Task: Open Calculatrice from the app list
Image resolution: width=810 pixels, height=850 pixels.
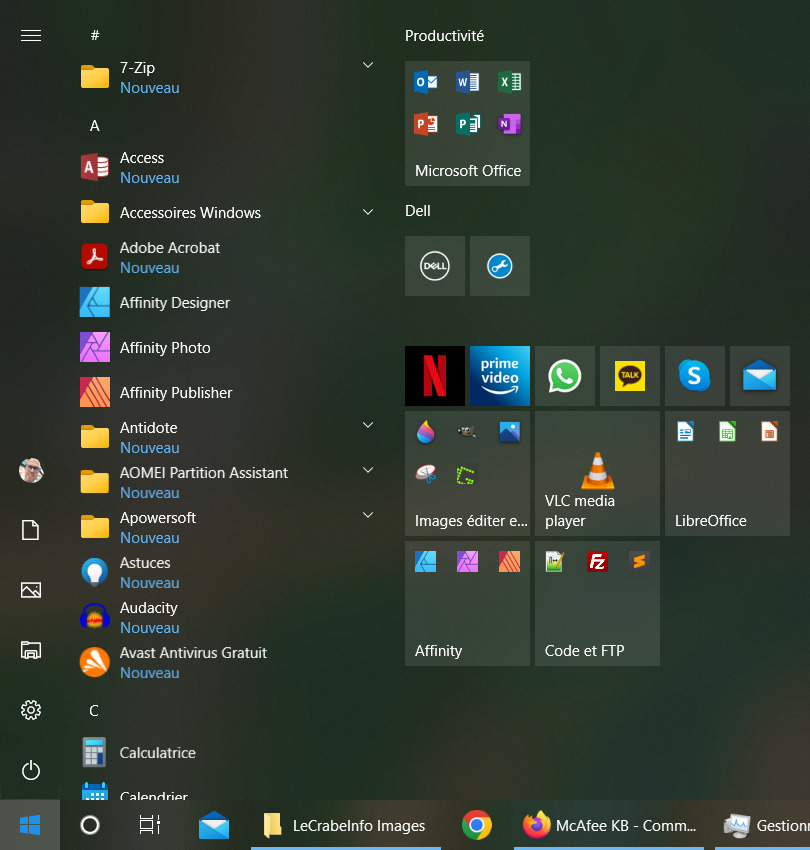Action: click(x=227, y=752)
